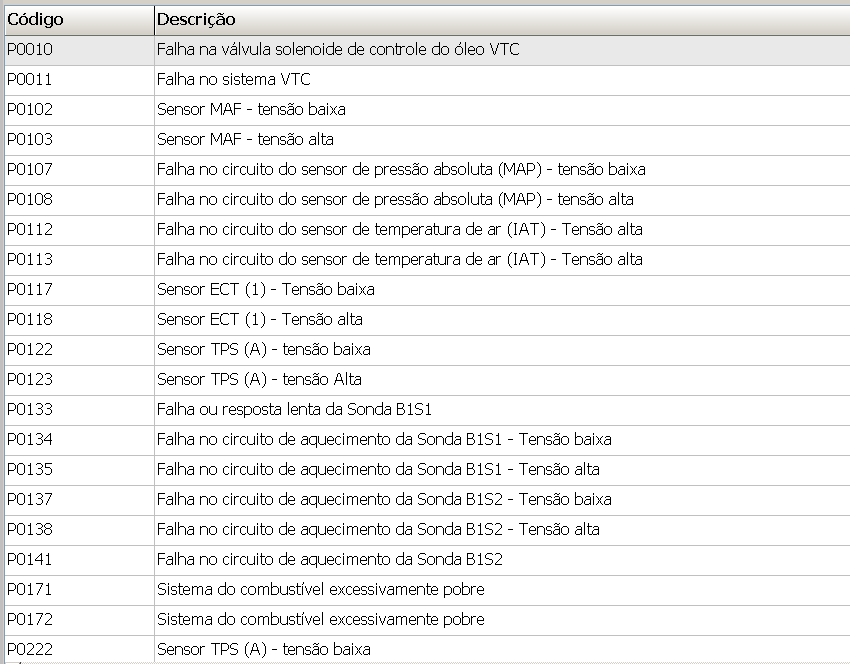850x664 pixels.
Task: Click the Descrição column header
Action: click(196, 19)
